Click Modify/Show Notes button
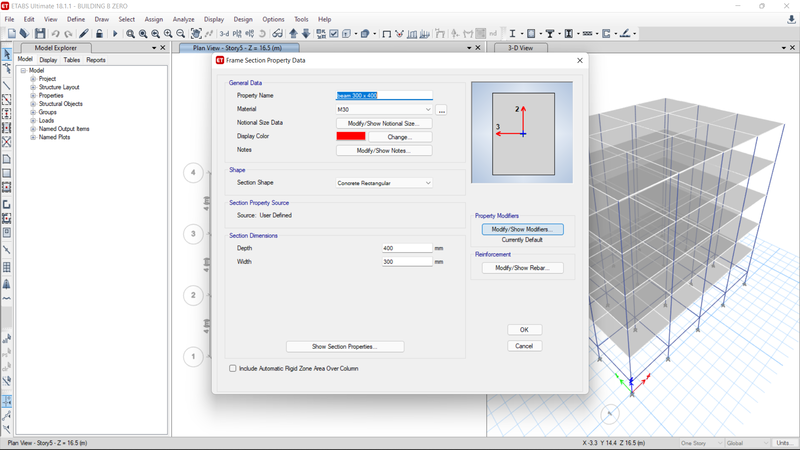 coord(384,151)
